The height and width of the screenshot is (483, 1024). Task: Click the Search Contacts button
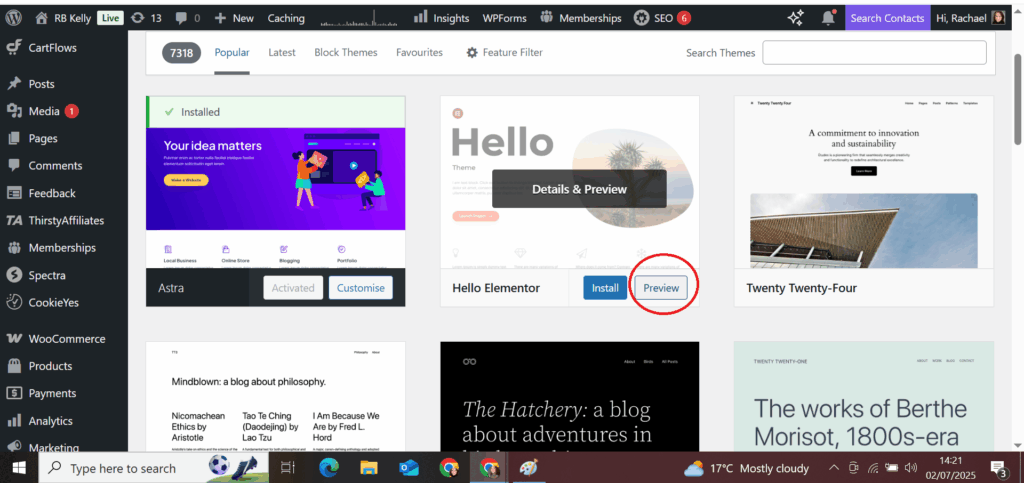(x=888, y=18)
